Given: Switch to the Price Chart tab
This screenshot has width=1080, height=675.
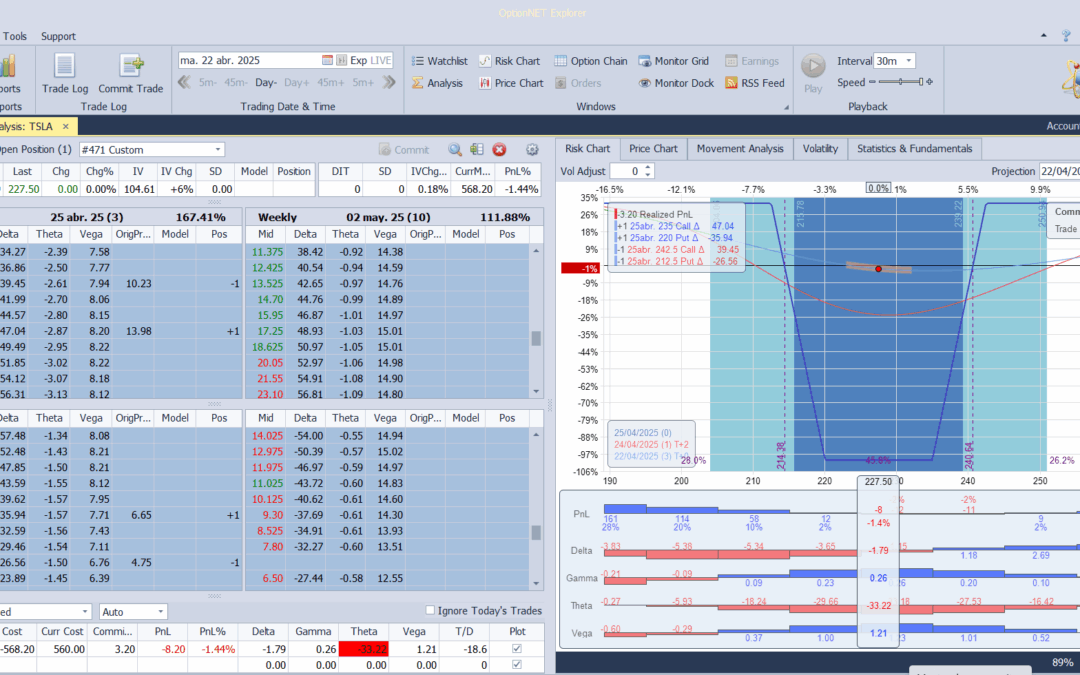Looking at the screenshot, I should [x=654, y=149].
